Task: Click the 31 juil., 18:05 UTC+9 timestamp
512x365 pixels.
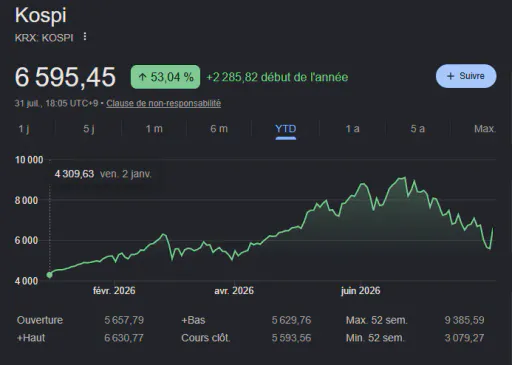Action: [56, 103]
